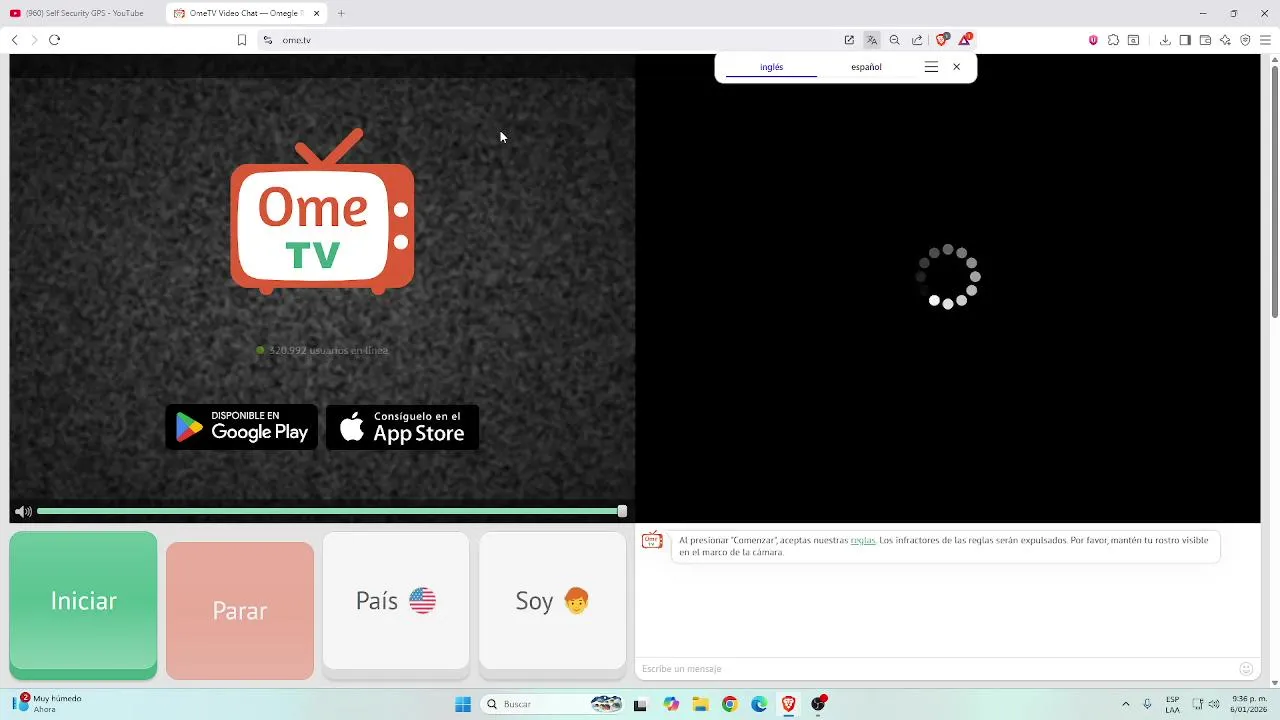1280x720 pixels.
Task: Close the translation popup
Action: tap(956, 67)
